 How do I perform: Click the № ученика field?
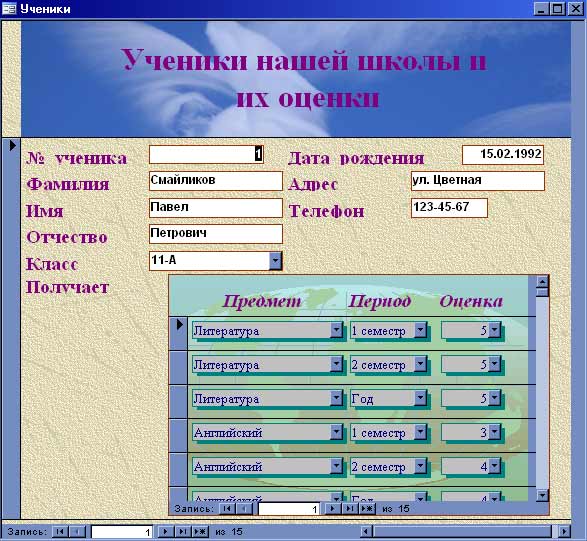pyautogui.click(x=206, y=154)
